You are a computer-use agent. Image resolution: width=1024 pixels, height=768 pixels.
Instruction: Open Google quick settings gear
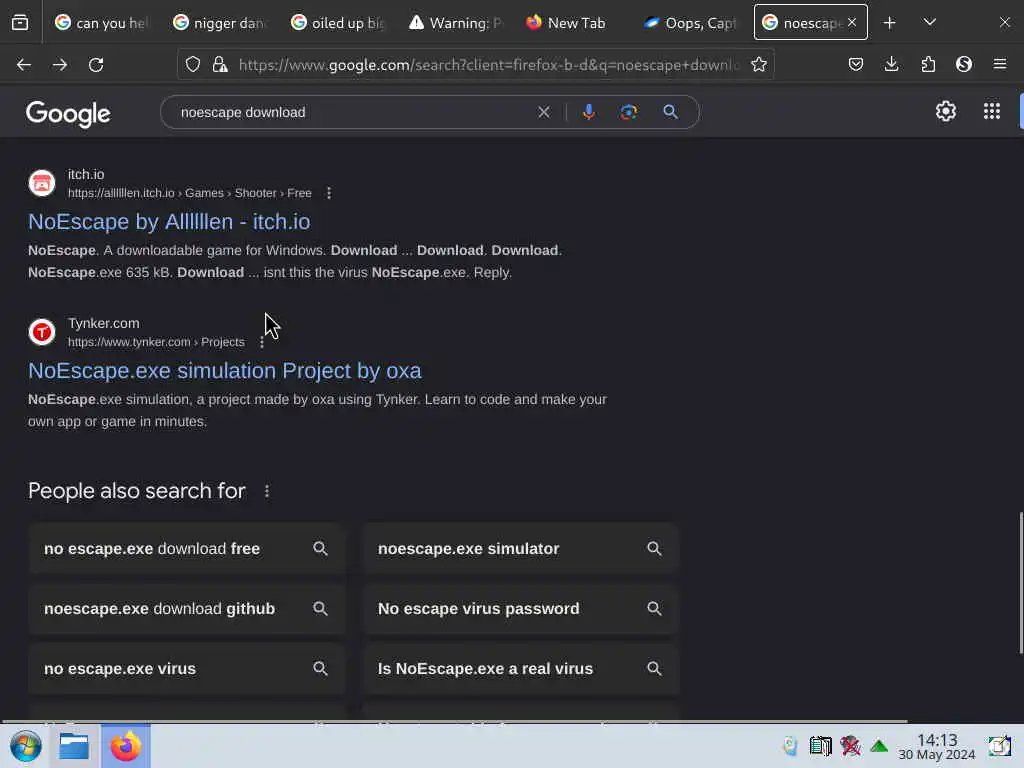946,112
